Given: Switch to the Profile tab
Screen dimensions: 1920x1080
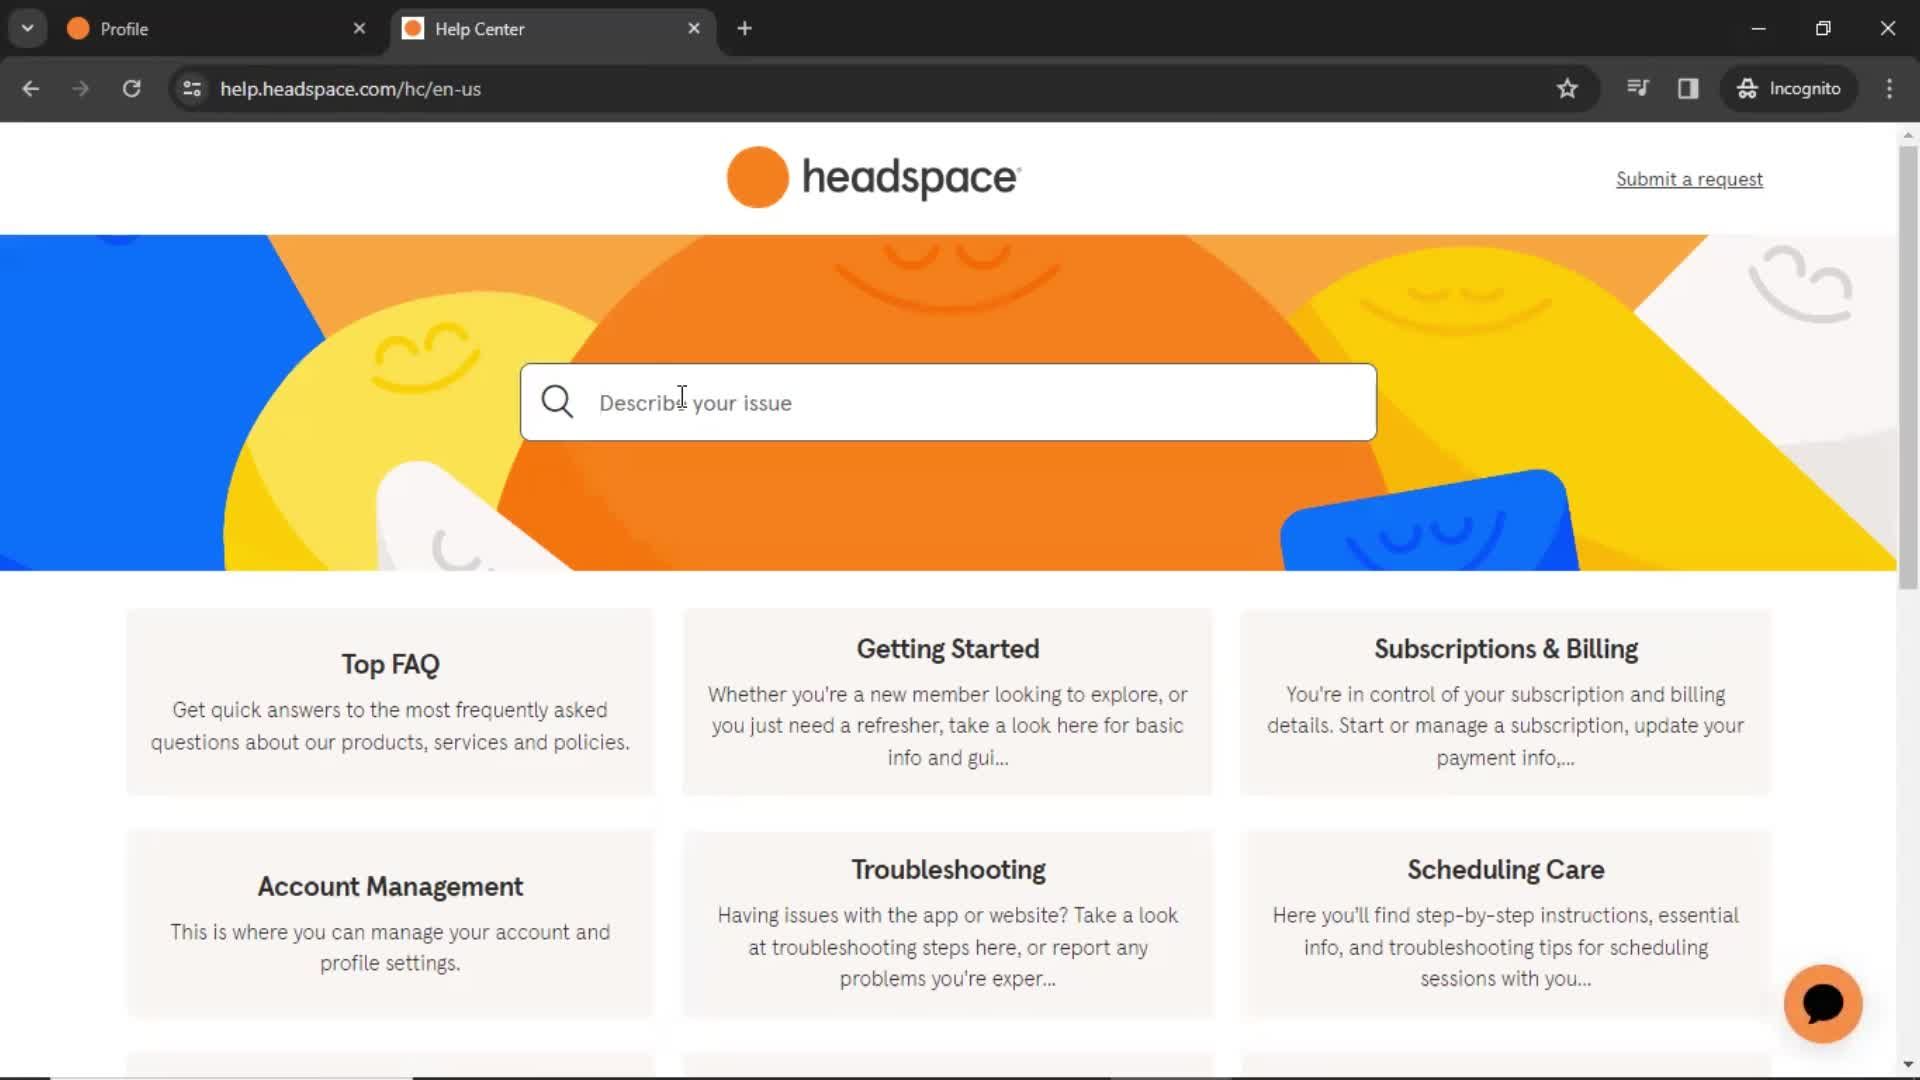Looking at the screenshot, I should click(217, 28).
